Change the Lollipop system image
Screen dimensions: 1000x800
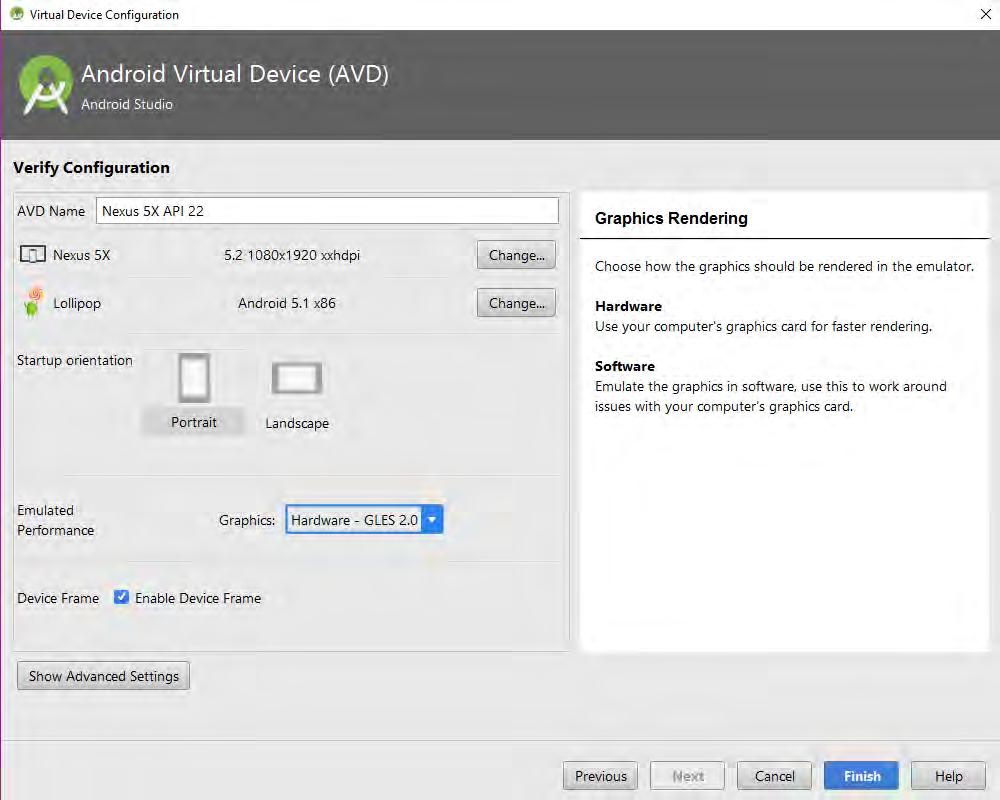(x=516, y=303)
